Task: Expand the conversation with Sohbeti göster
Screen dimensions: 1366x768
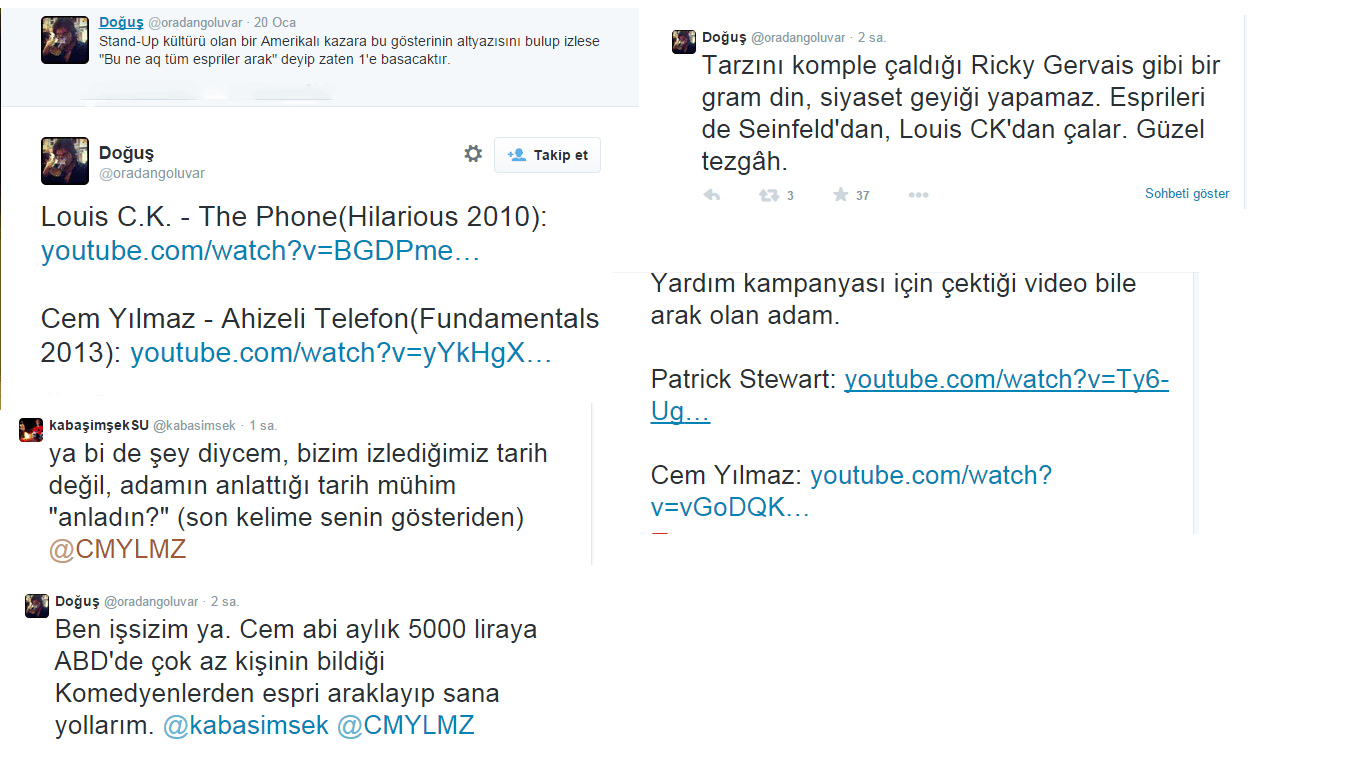Action: 1187,194
